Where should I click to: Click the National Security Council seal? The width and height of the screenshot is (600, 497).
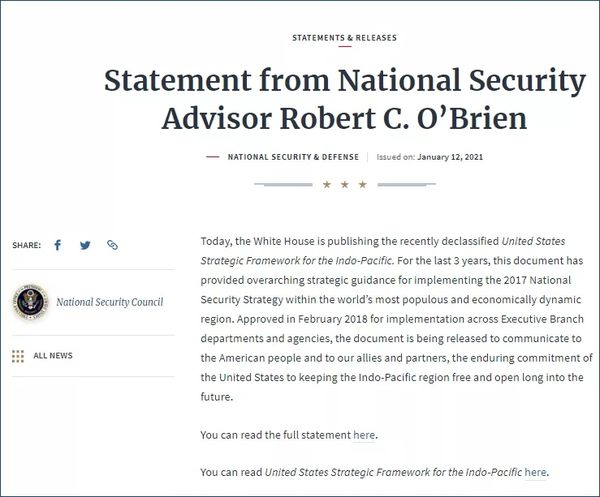point(30,301)
